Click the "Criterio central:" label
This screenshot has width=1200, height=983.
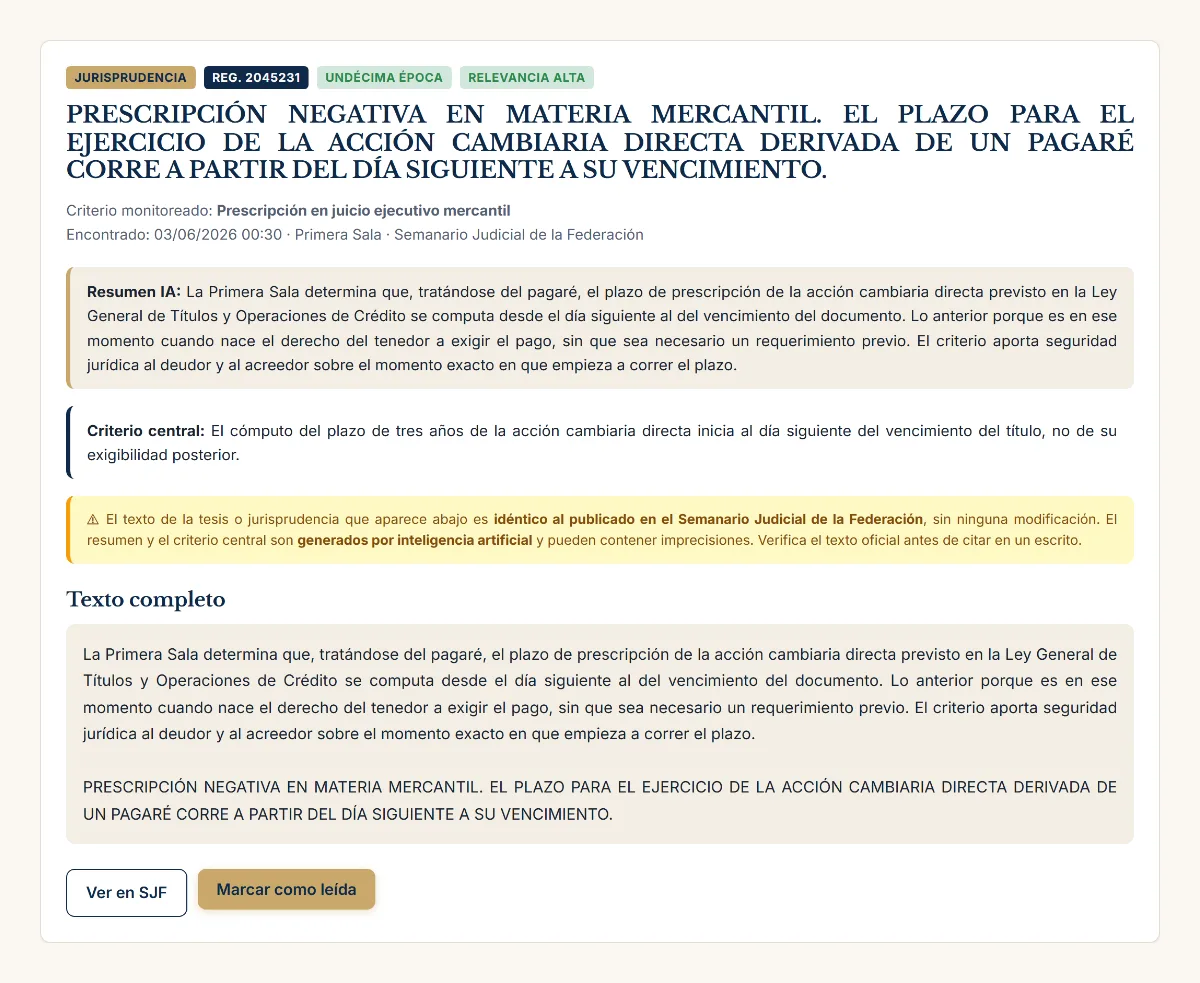point(146,431)
